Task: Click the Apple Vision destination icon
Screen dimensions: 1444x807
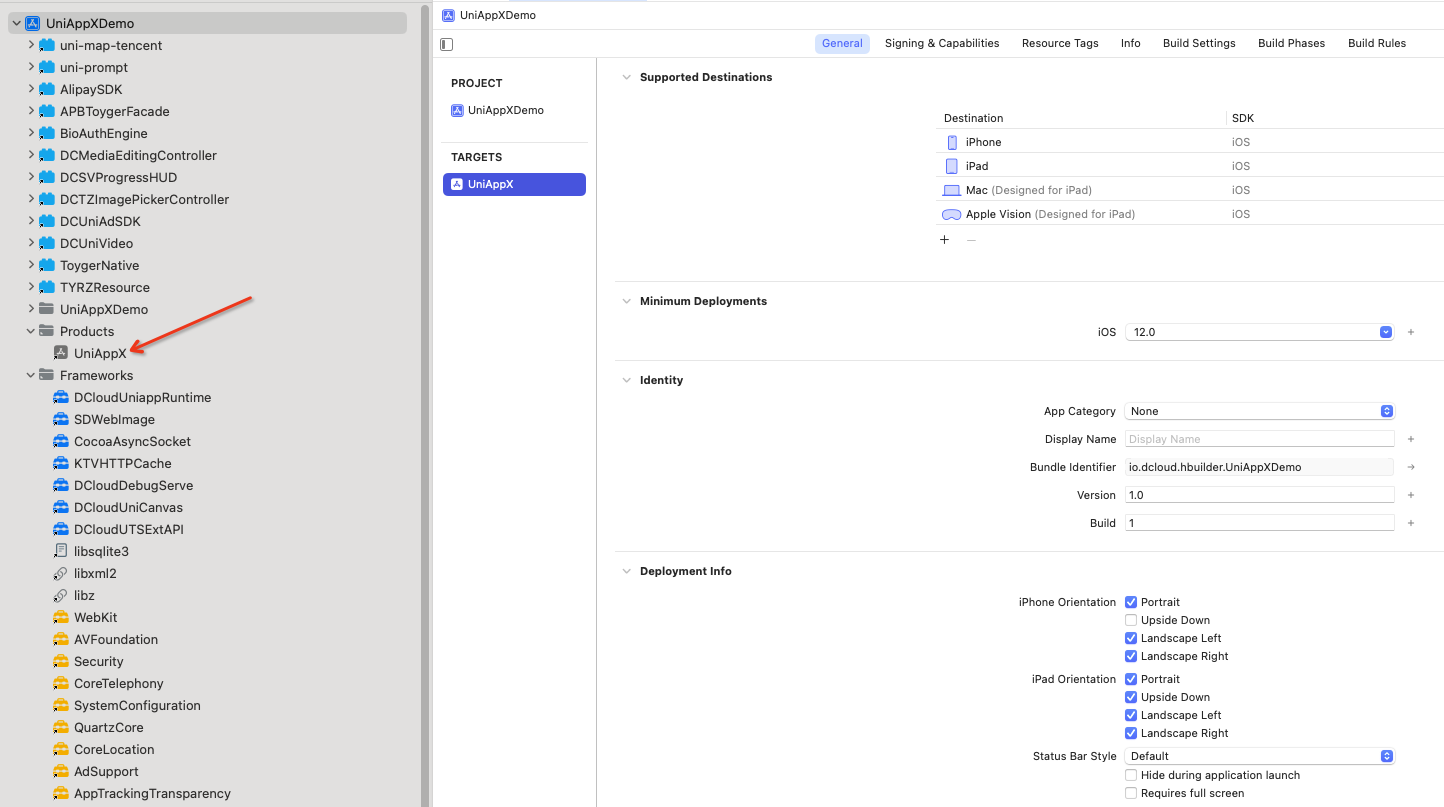Action: [x=952, y=214]
